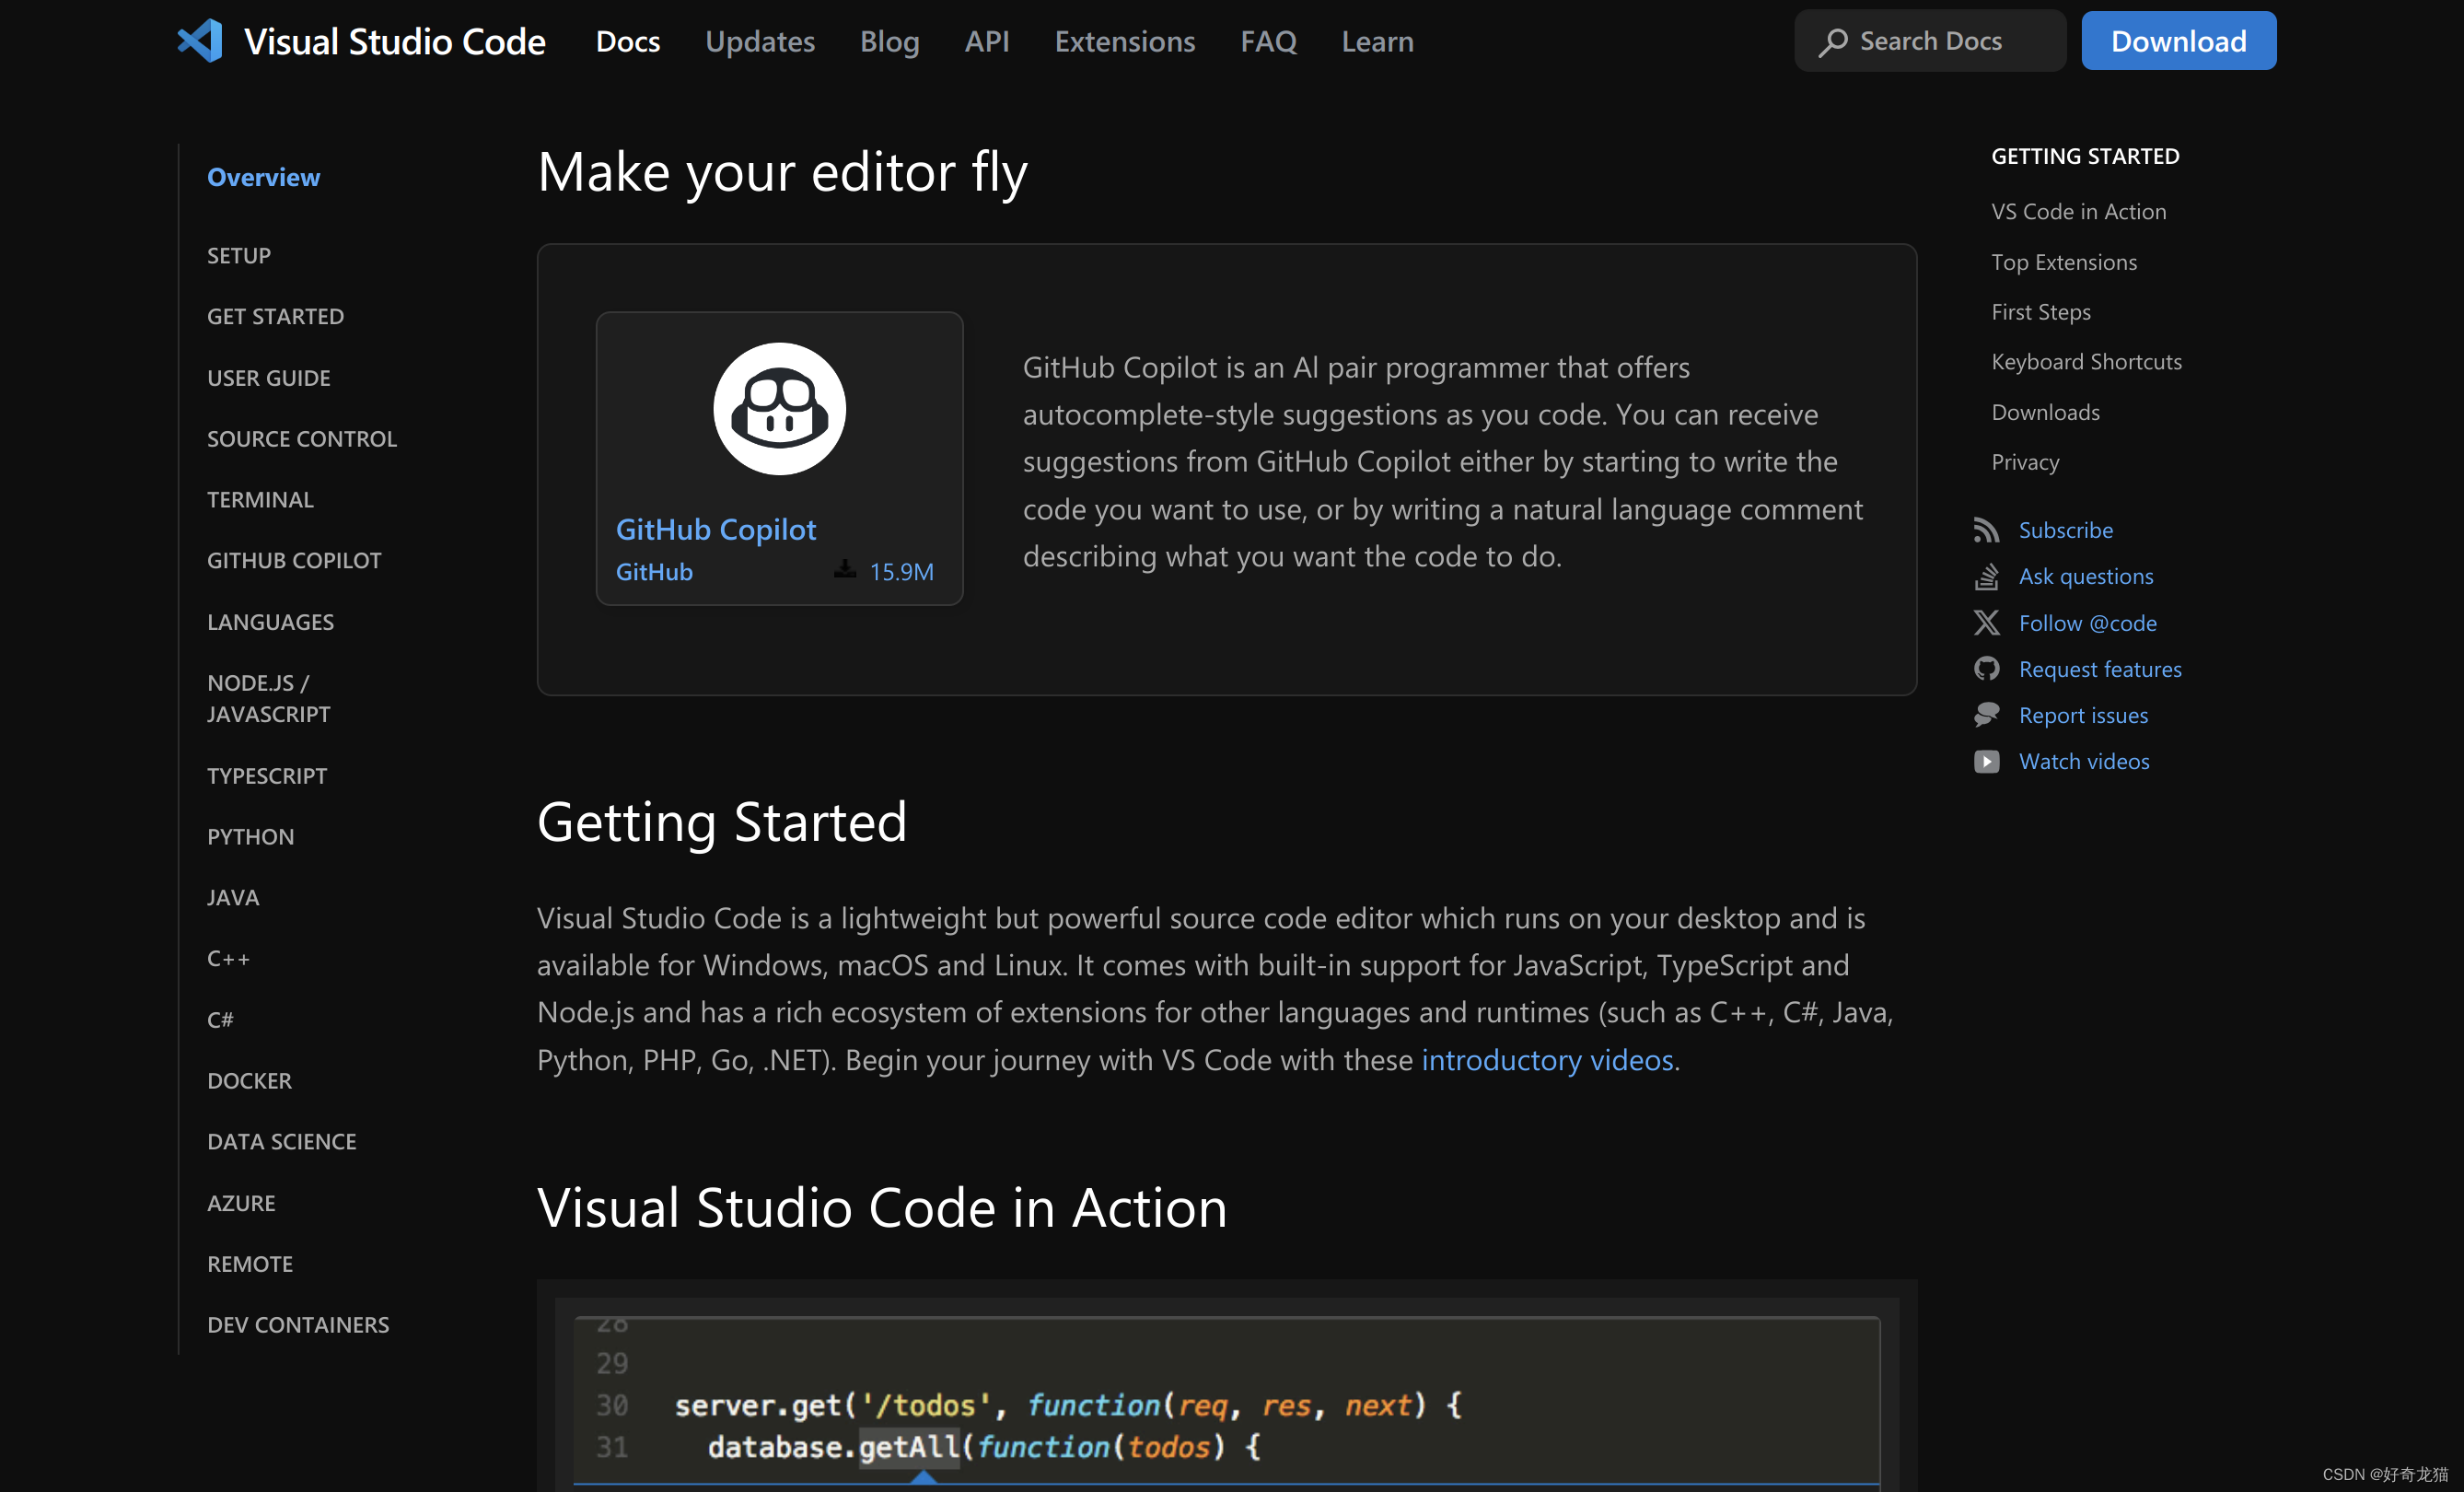Expand the REMOTE sidebar section
2464x1492 pixels.
[x=249, y=1265]
